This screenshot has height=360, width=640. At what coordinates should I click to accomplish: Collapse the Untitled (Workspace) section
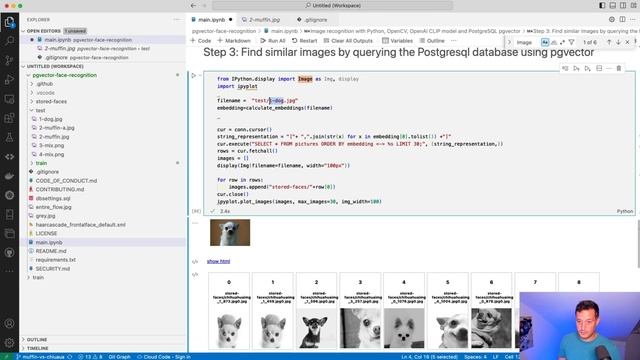(x=55, y=66)
